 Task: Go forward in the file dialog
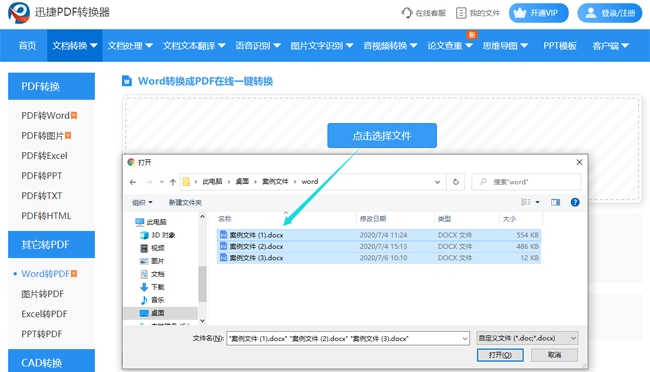click(x=149, y=182)
